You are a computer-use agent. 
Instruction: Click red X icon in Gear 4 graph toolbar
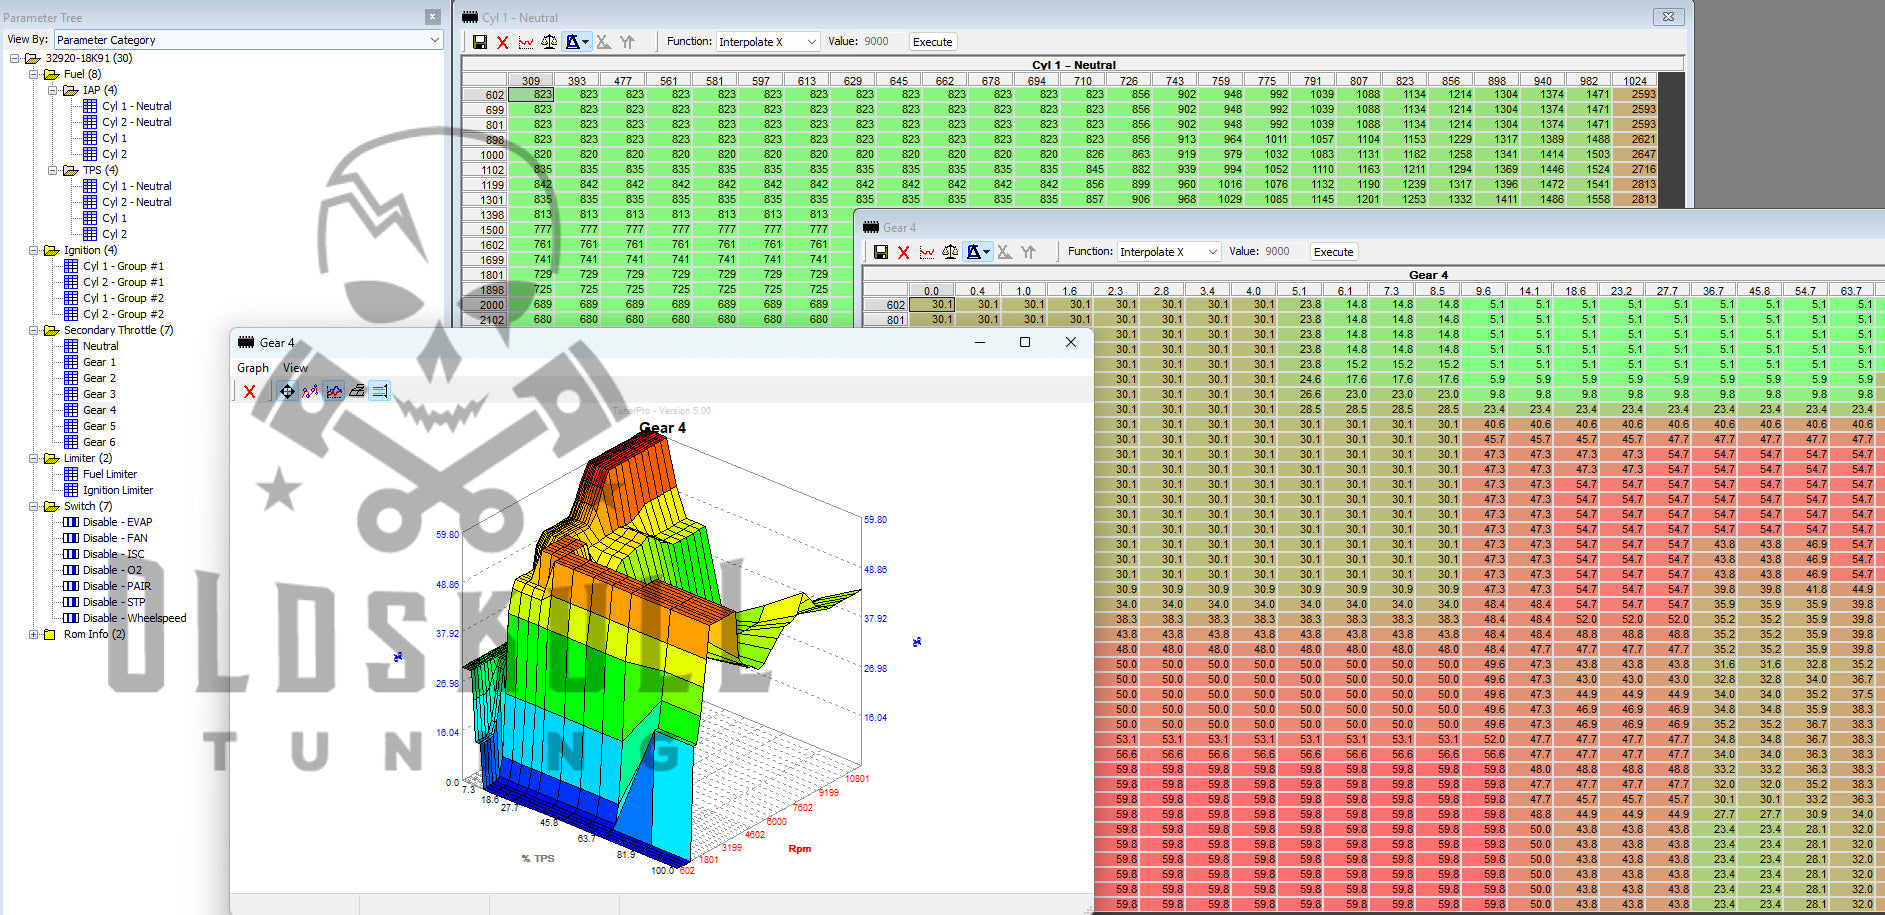[250, 392]
